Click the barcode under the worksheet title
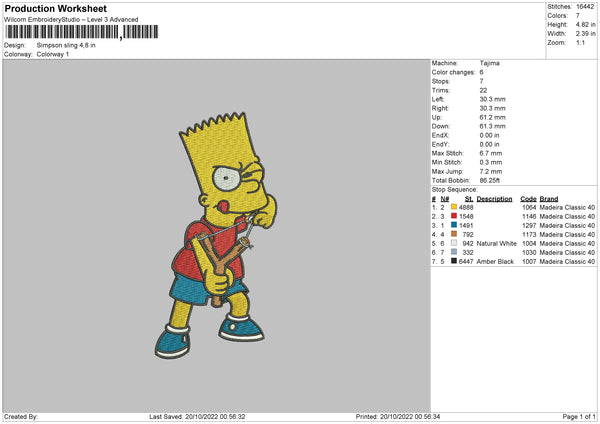Viewport: 600px width, 424px height. (x=81, y=32)
